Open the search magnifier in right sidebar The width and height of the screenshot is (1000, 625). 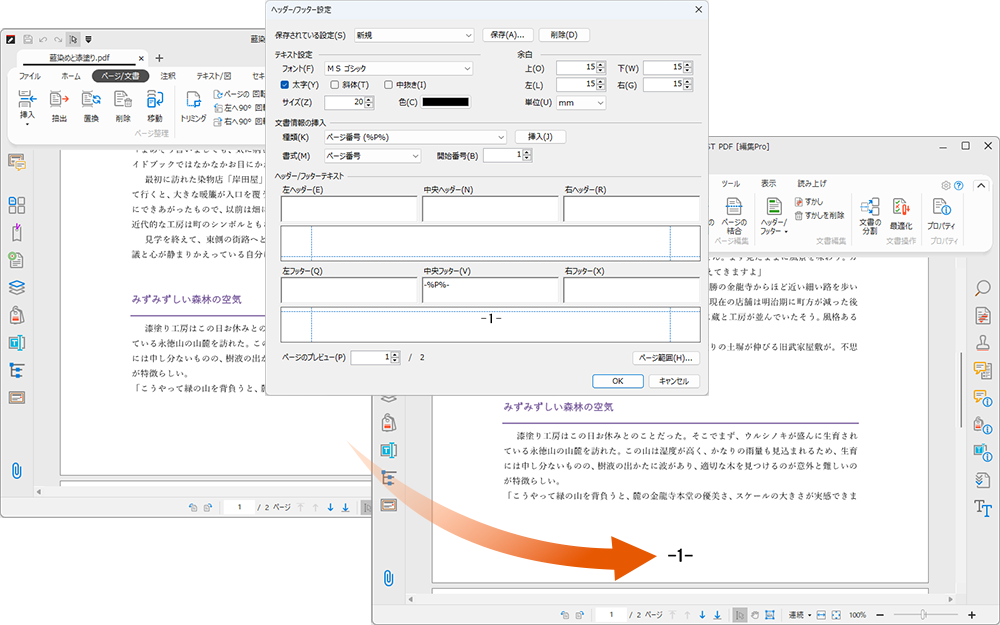(983, 288)
